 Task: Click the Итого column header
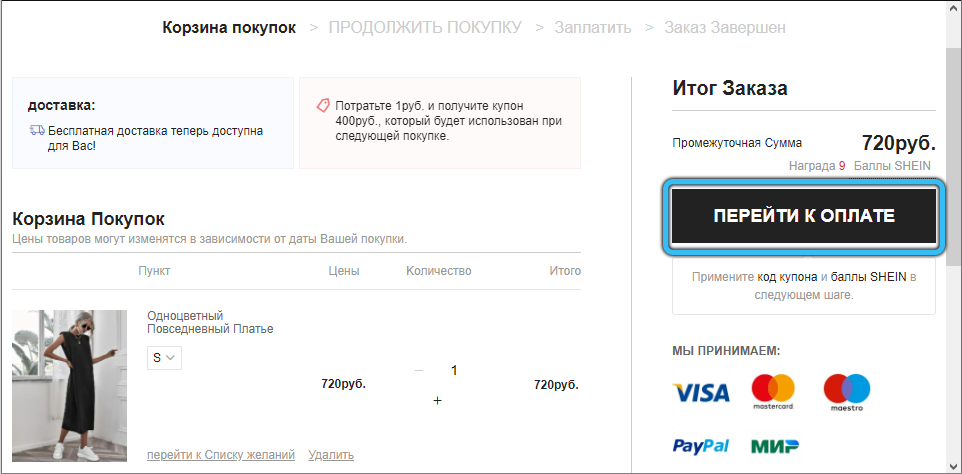565,271
